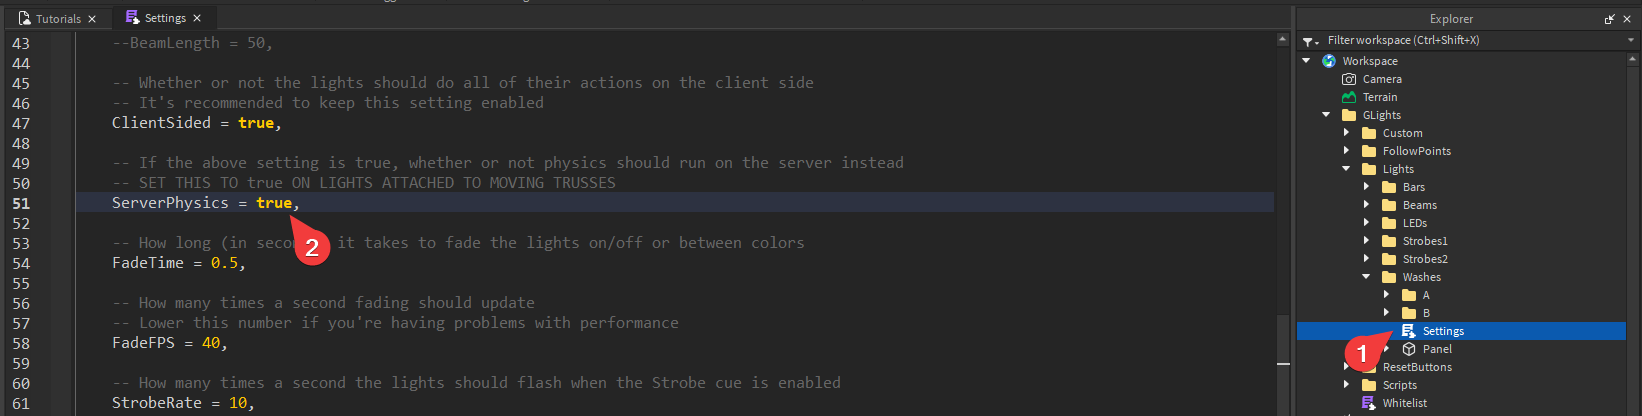Select the FollowPoints folder

(x=1416, y=151)
